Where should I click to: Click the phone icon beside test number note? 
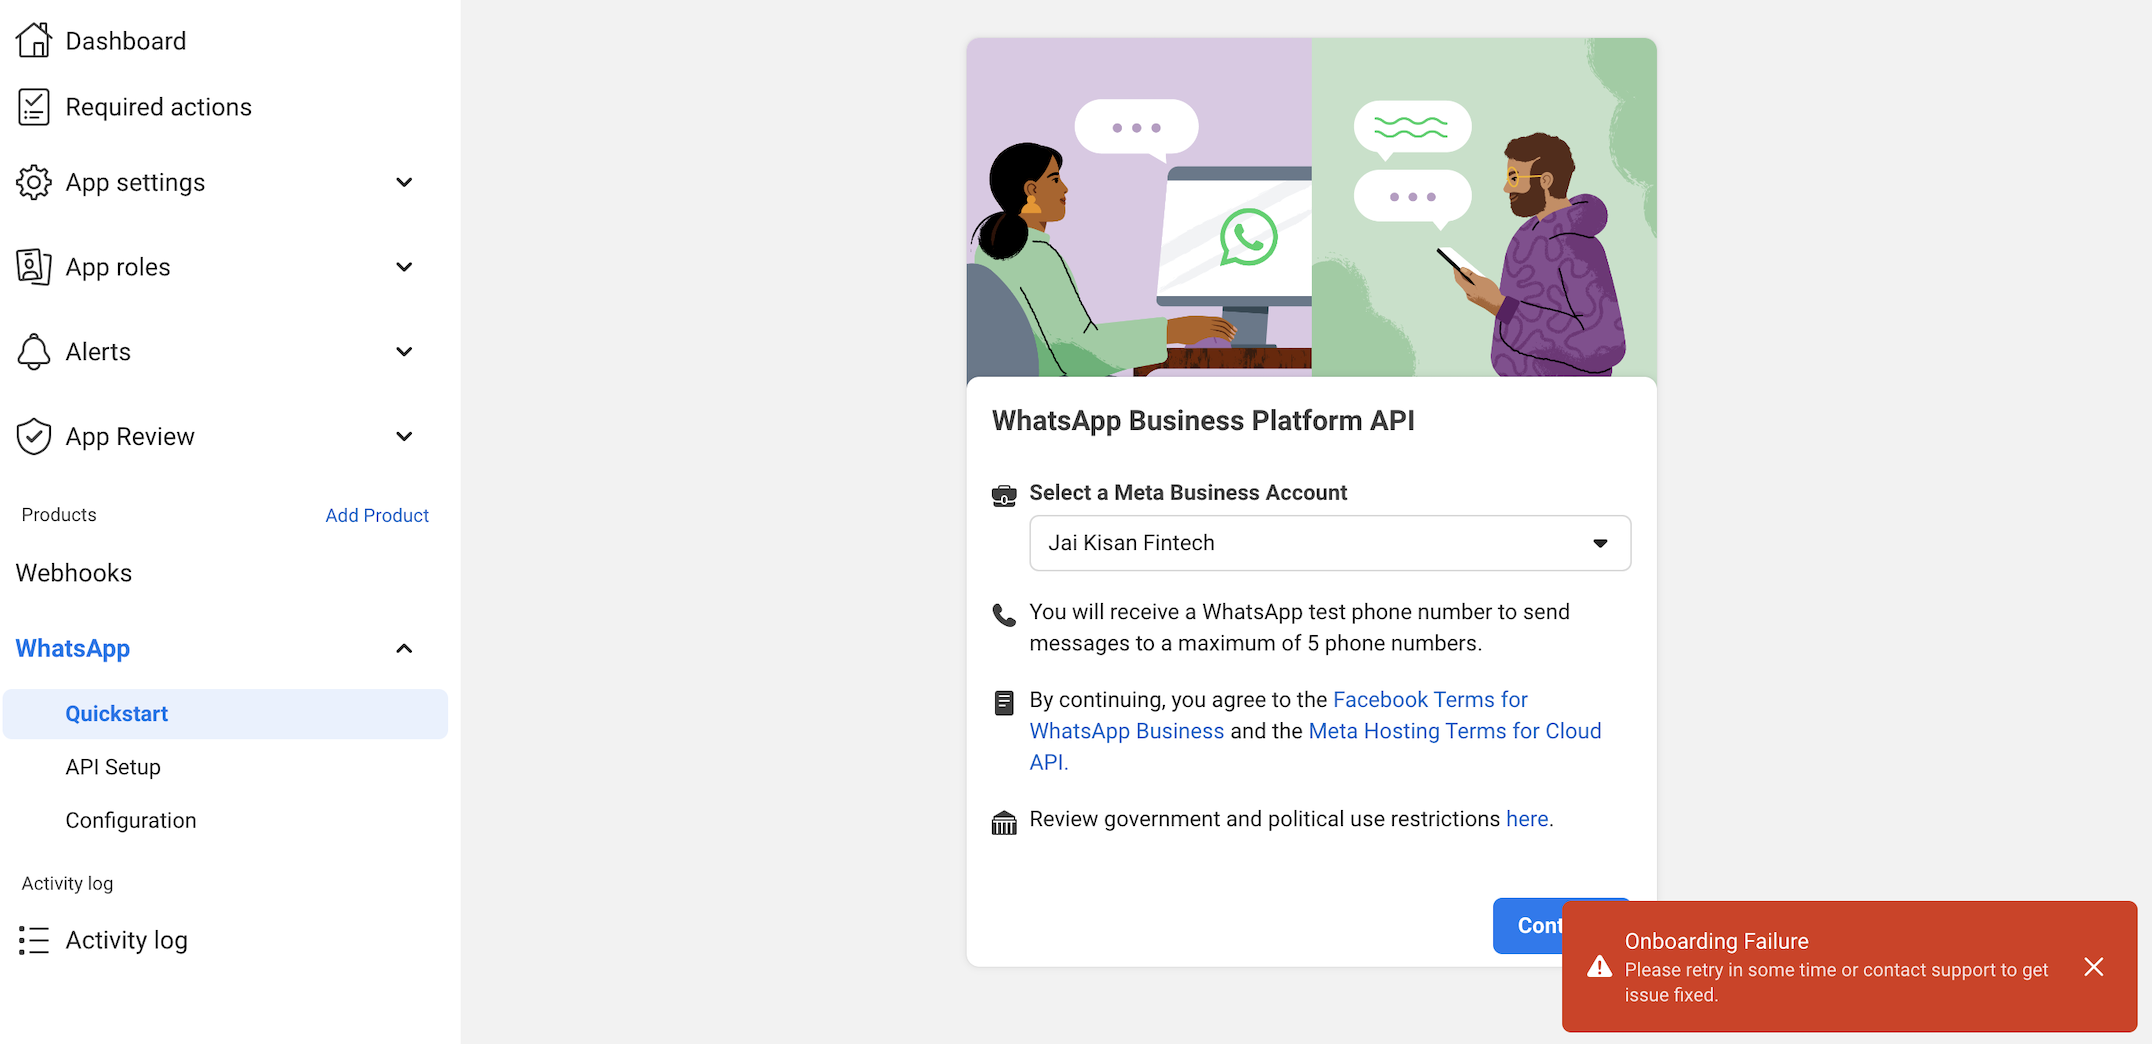tap(1004, 614)
